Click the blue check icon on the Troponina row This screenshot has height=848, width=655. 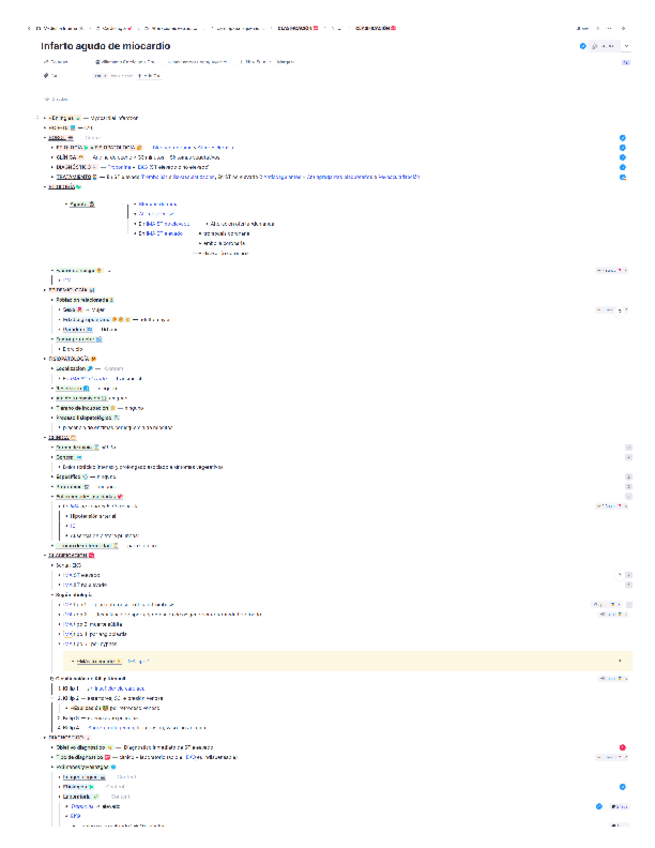(599, 806)
